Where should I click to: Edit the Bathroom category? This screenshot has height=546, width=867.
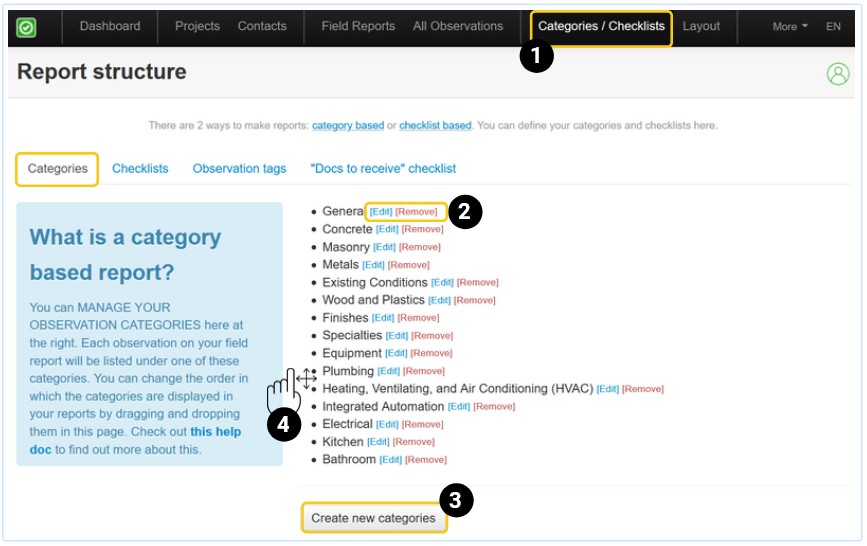(x=390, y=460)
